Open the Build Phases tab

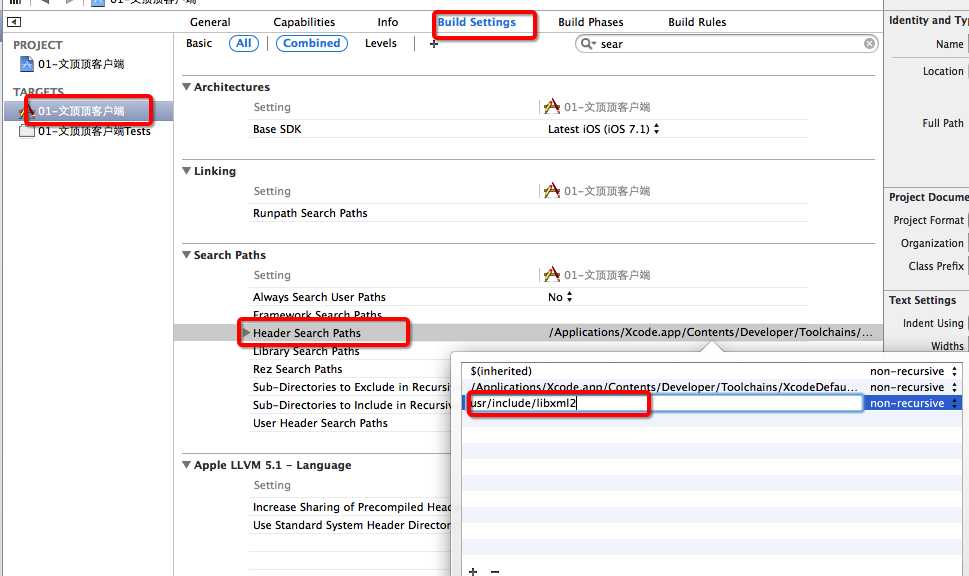click(x=591, y=22)
